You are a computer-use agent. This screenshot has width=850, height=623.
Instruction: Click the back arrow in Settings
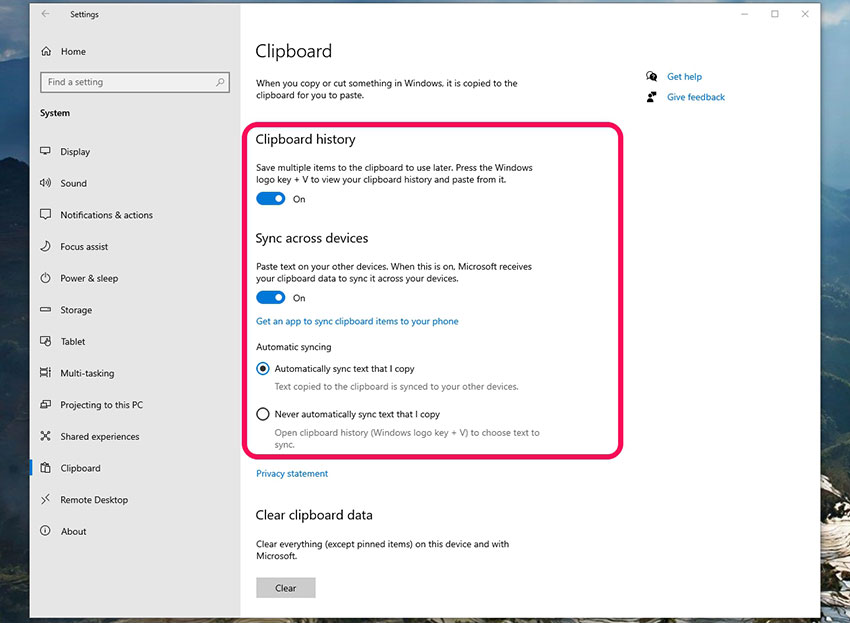(x=45, y=14)
